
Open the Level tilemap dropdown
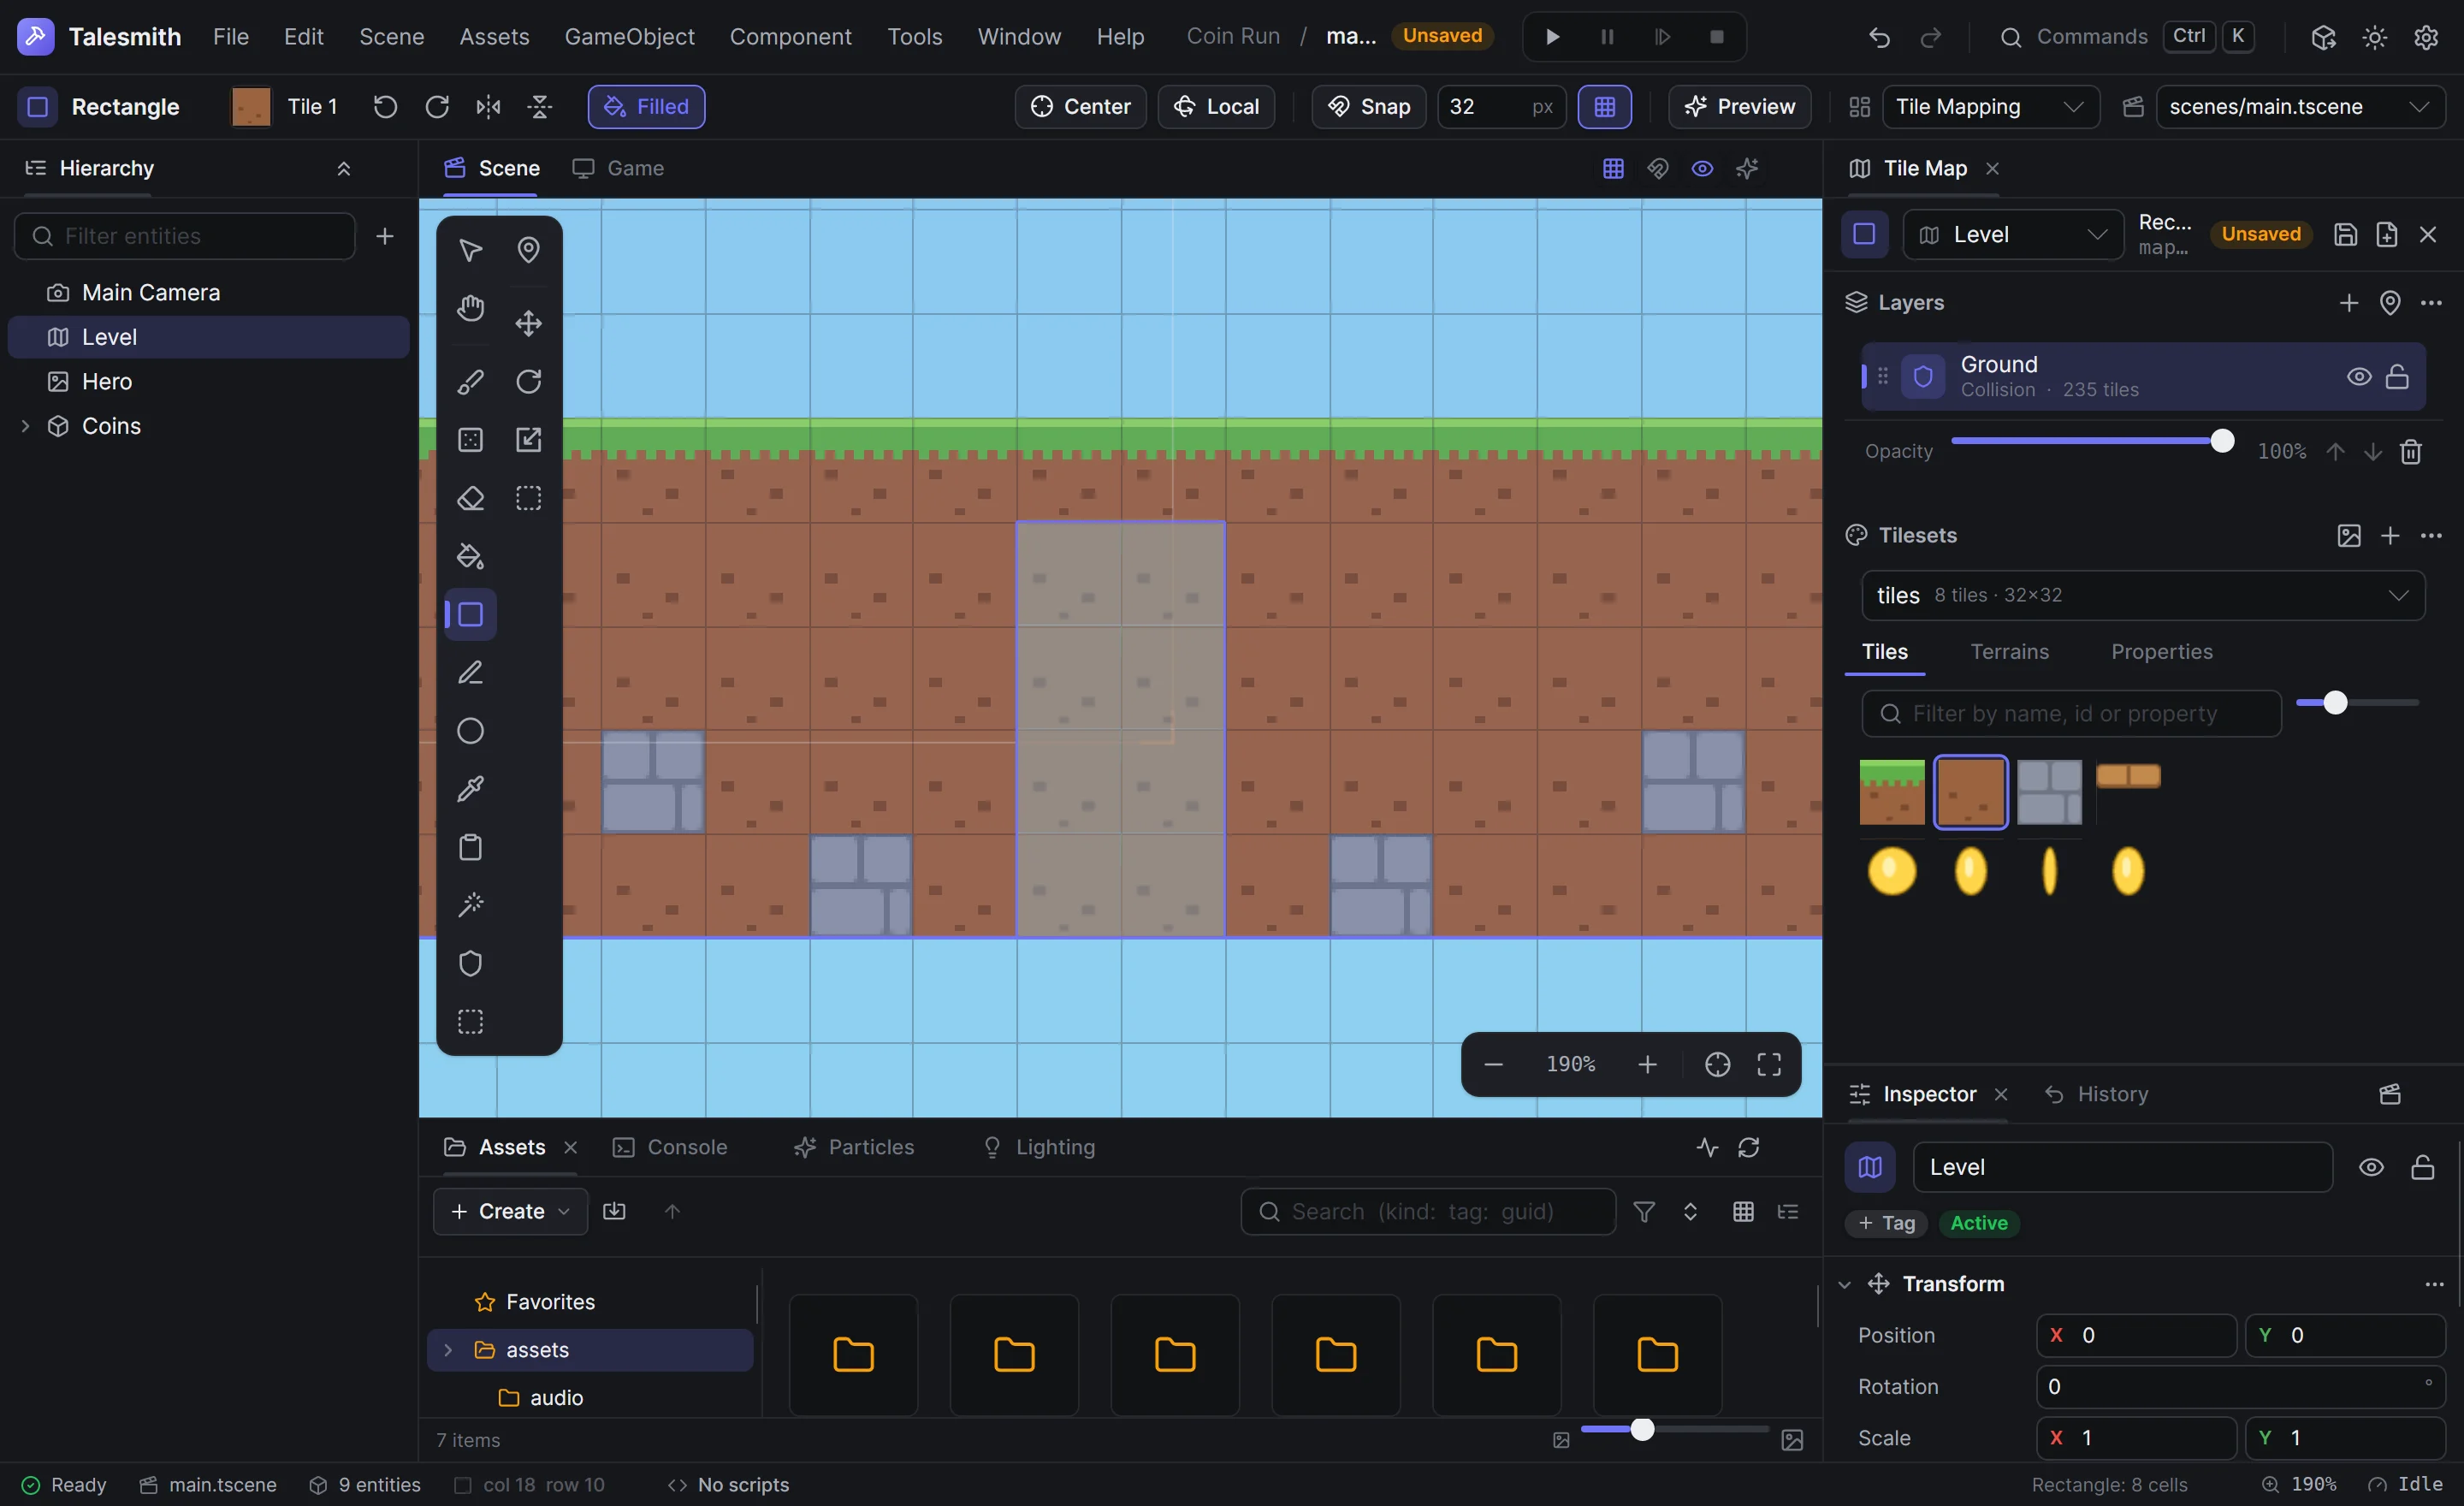[2012, 235]
